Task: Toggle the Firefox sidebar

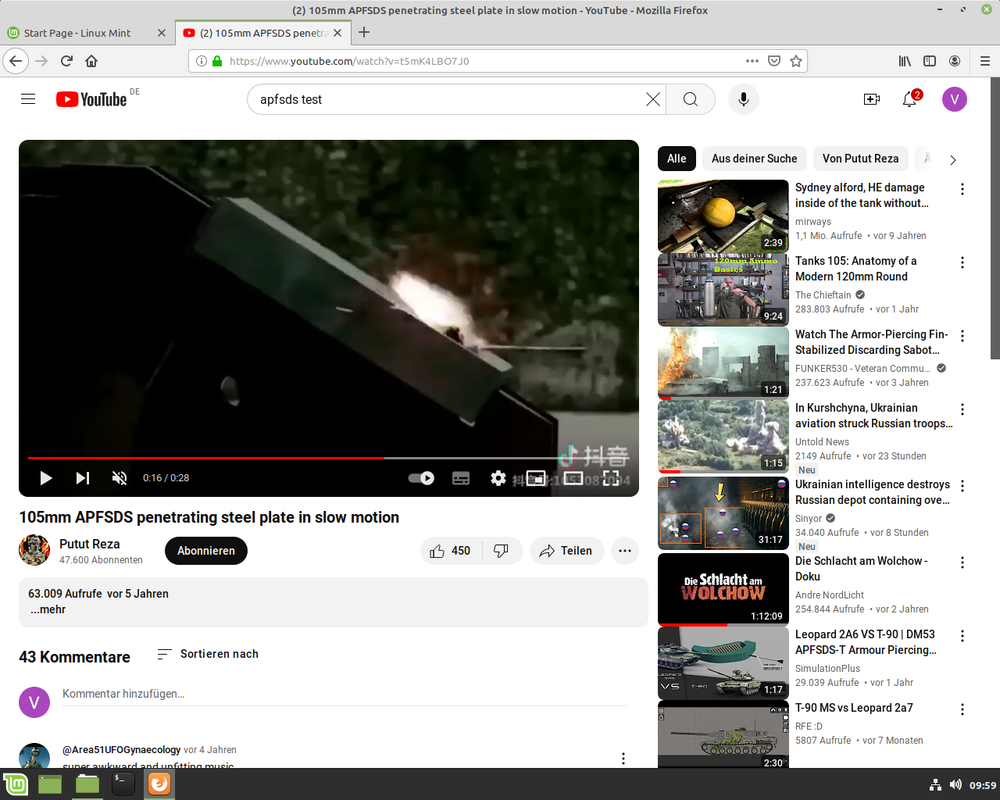Action: click(929, 61)
